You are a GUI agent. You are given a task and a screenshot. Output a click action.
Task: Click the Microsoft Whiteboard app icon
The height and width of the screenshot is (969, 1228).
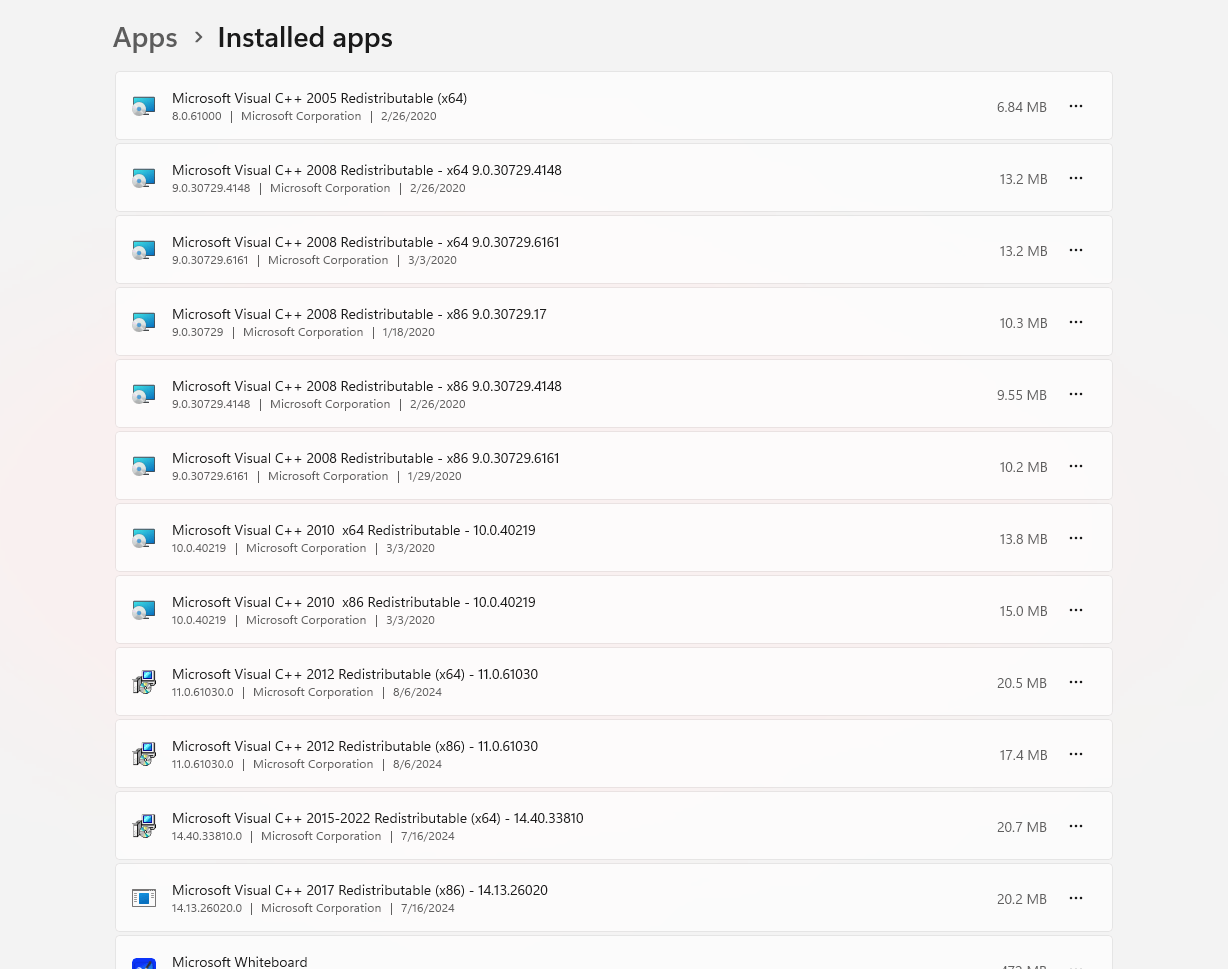coord(144,964)
